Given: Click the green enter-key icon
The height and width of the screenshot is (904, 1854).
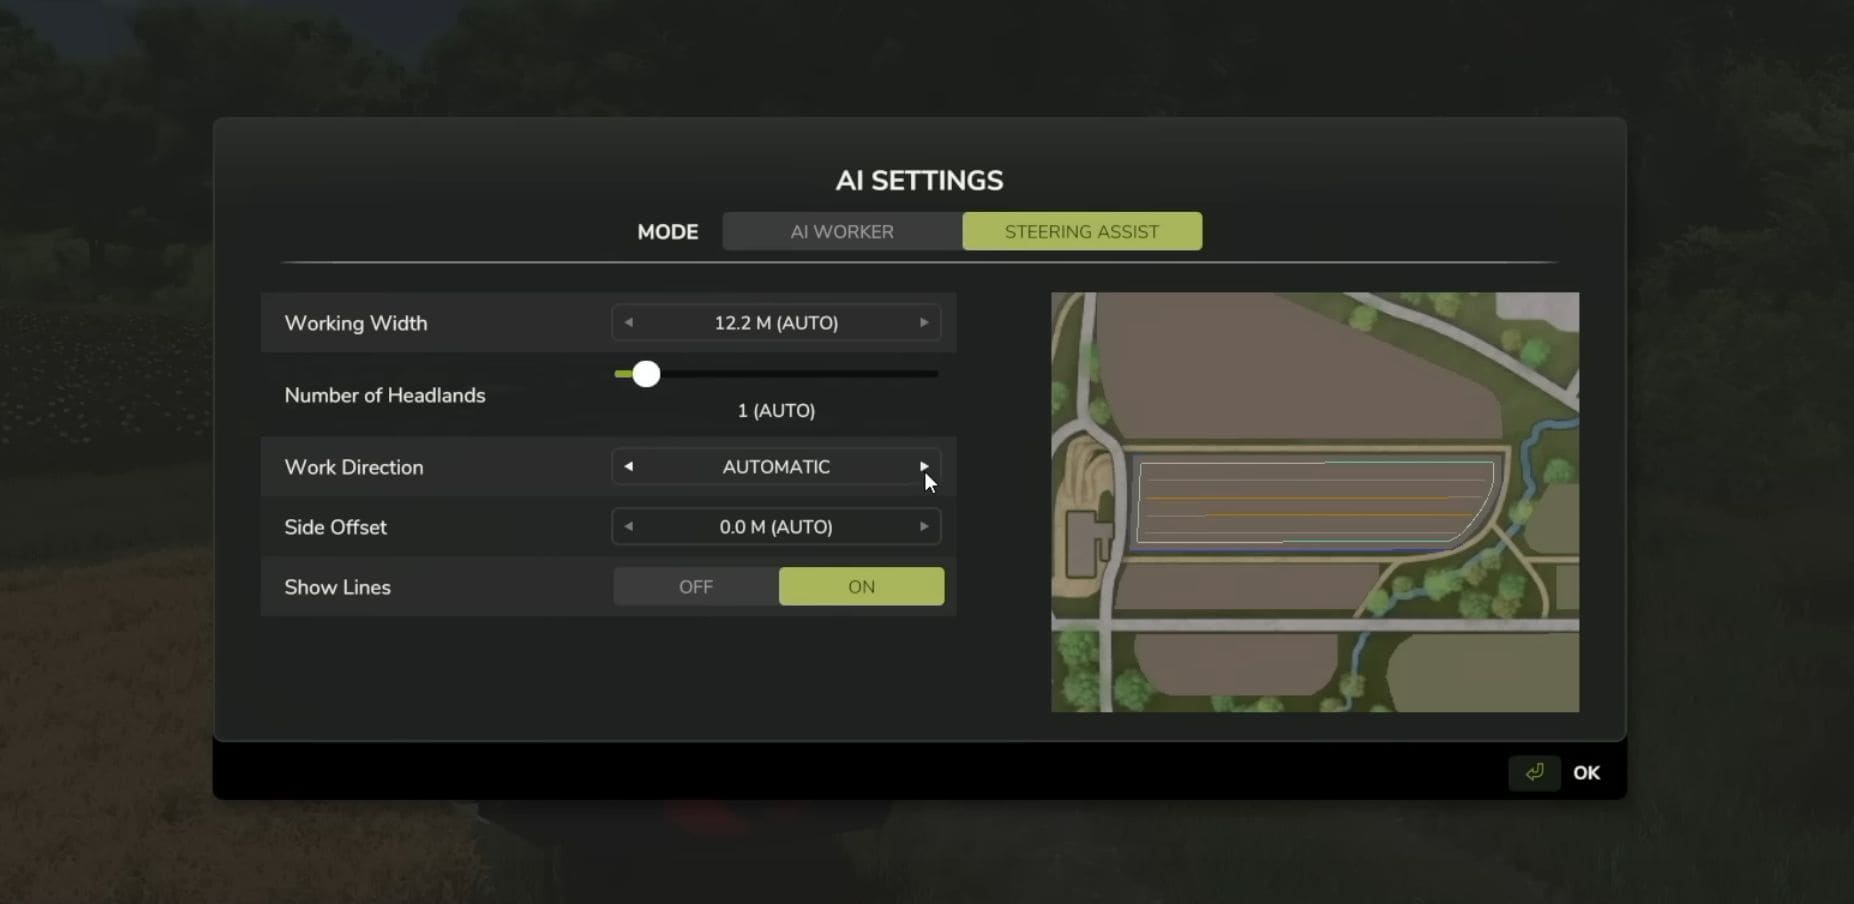Looking at the screenshot, I should [x=1534, y=772].
